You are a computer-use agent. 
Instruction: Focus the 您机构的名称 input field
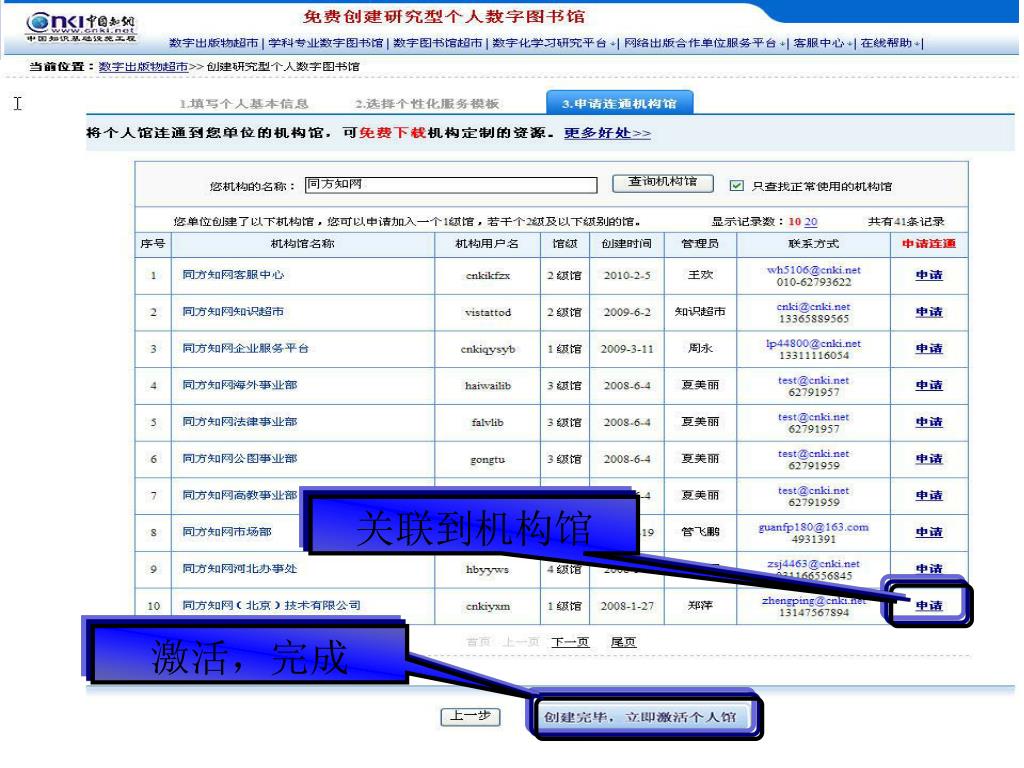point(451,185)
